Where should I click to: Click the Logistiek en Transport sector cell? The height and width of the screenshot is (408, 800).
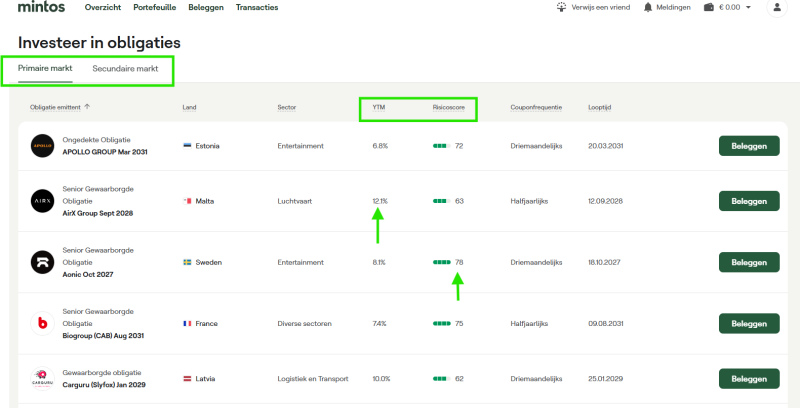pyautogui.click(x=313, y=378)
